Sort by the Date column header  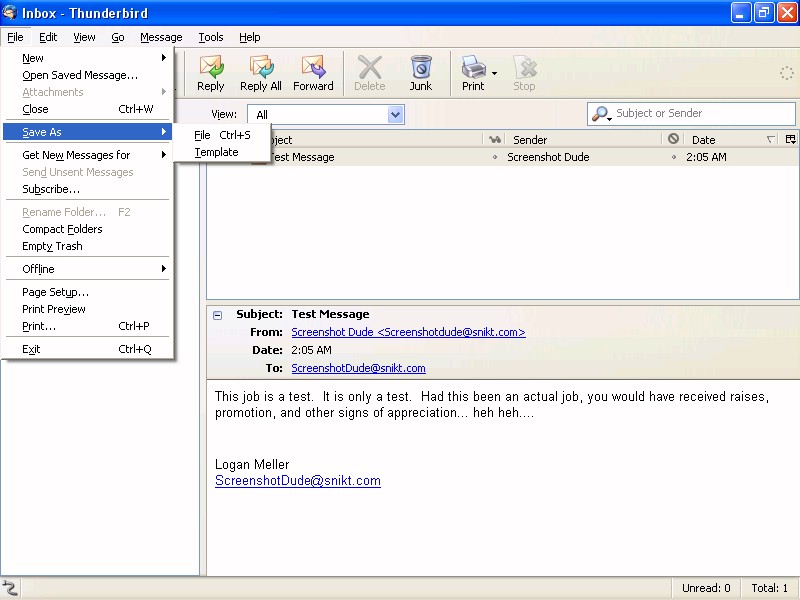[732, 139]
